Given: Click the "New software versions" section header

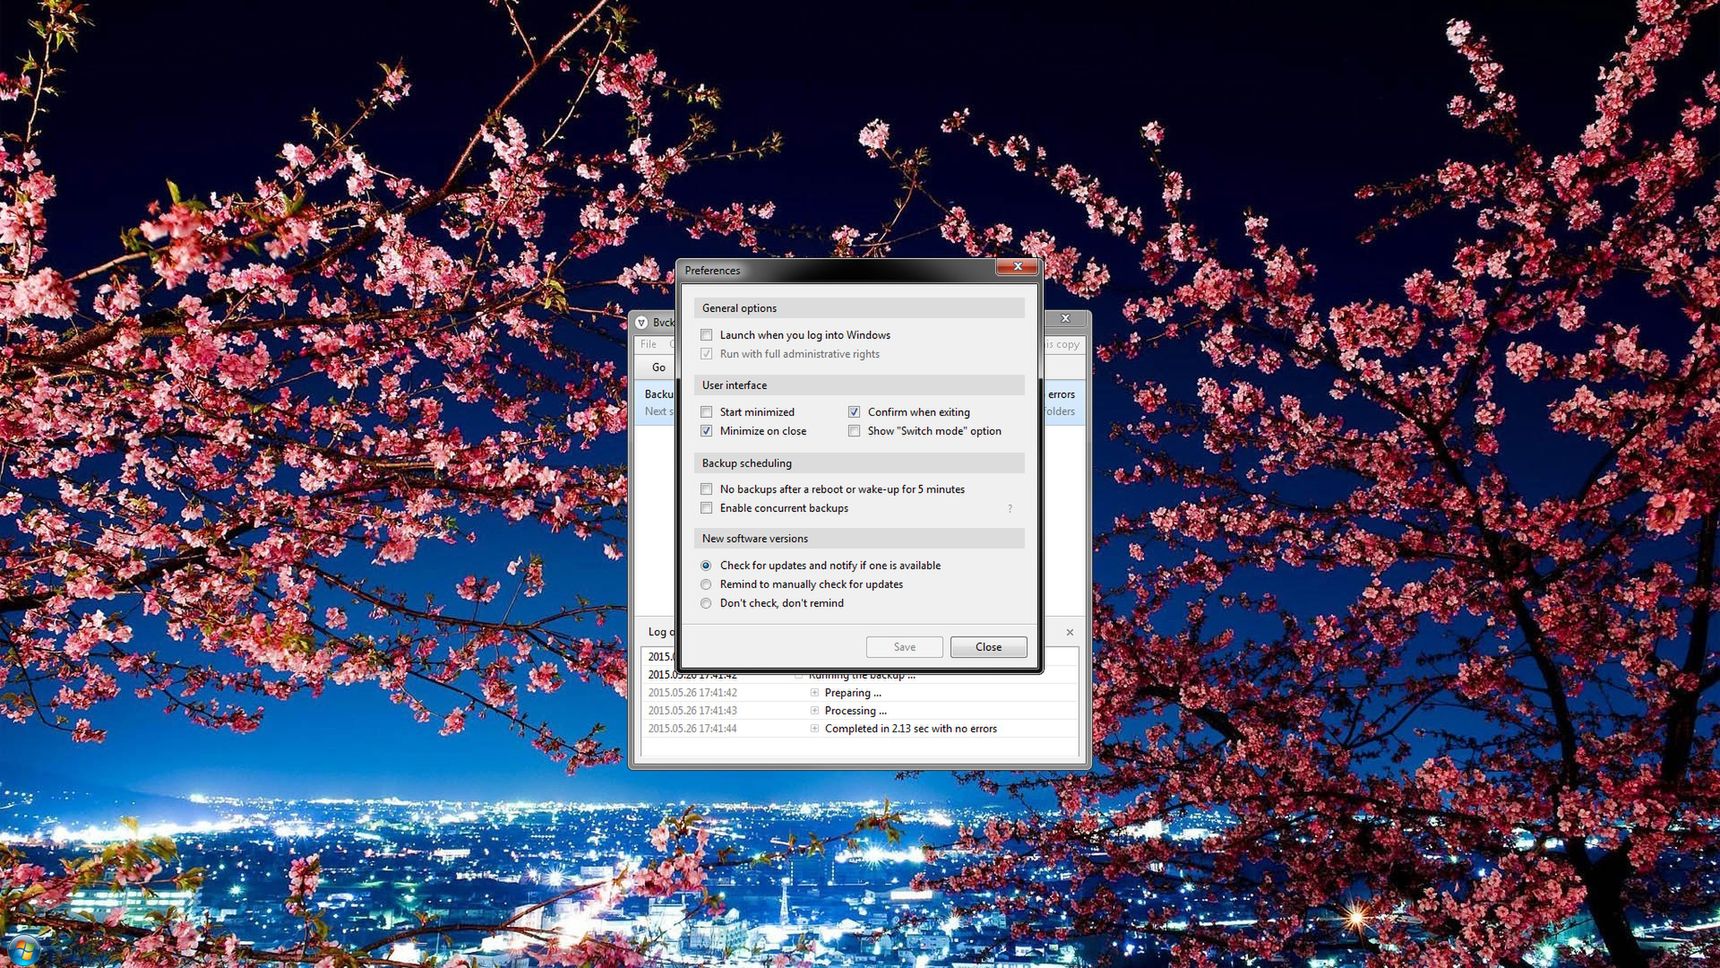Looking at the screenshot, I should point(859,538).
